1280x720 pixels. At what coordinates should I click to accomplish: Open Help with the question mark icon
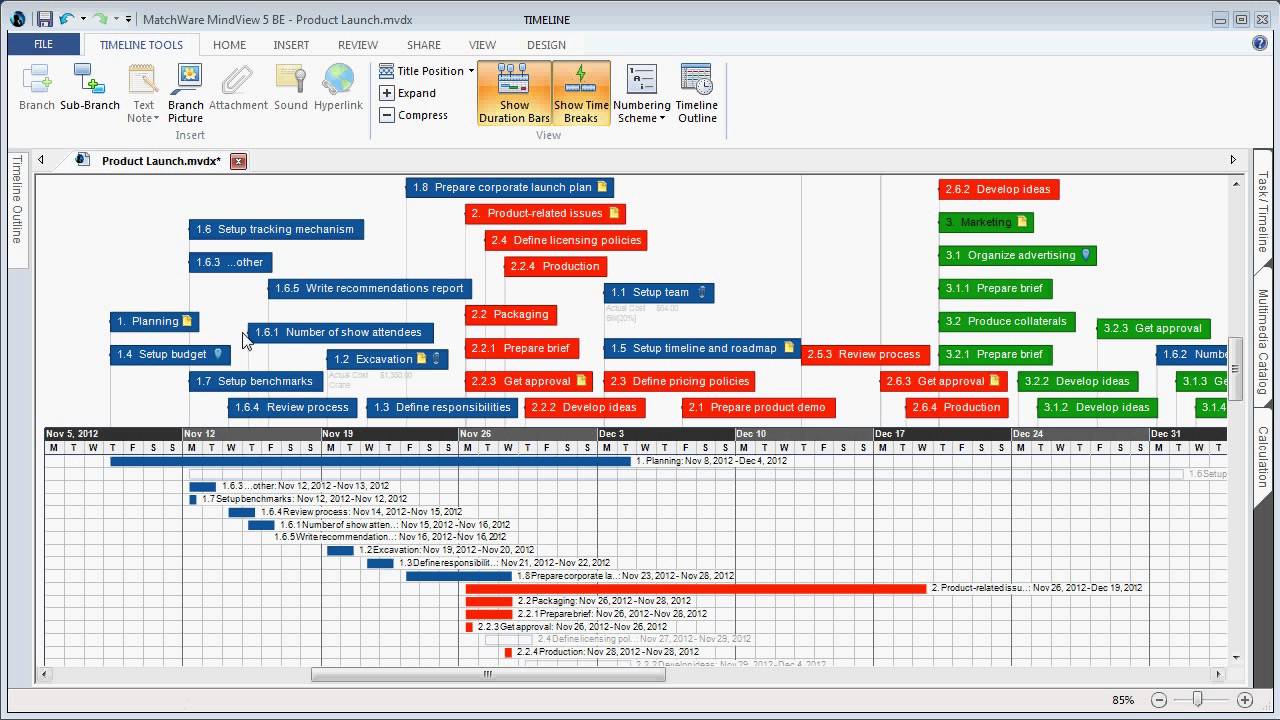(1260, 44)
